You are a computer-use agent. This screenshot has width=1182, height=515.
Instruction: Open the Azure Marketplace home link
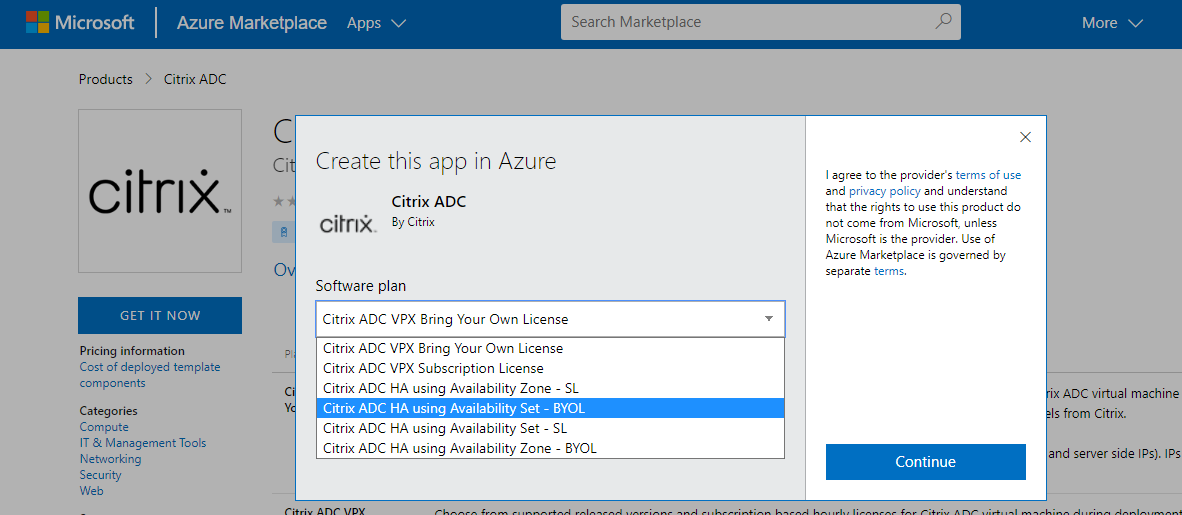pos(252,23)
